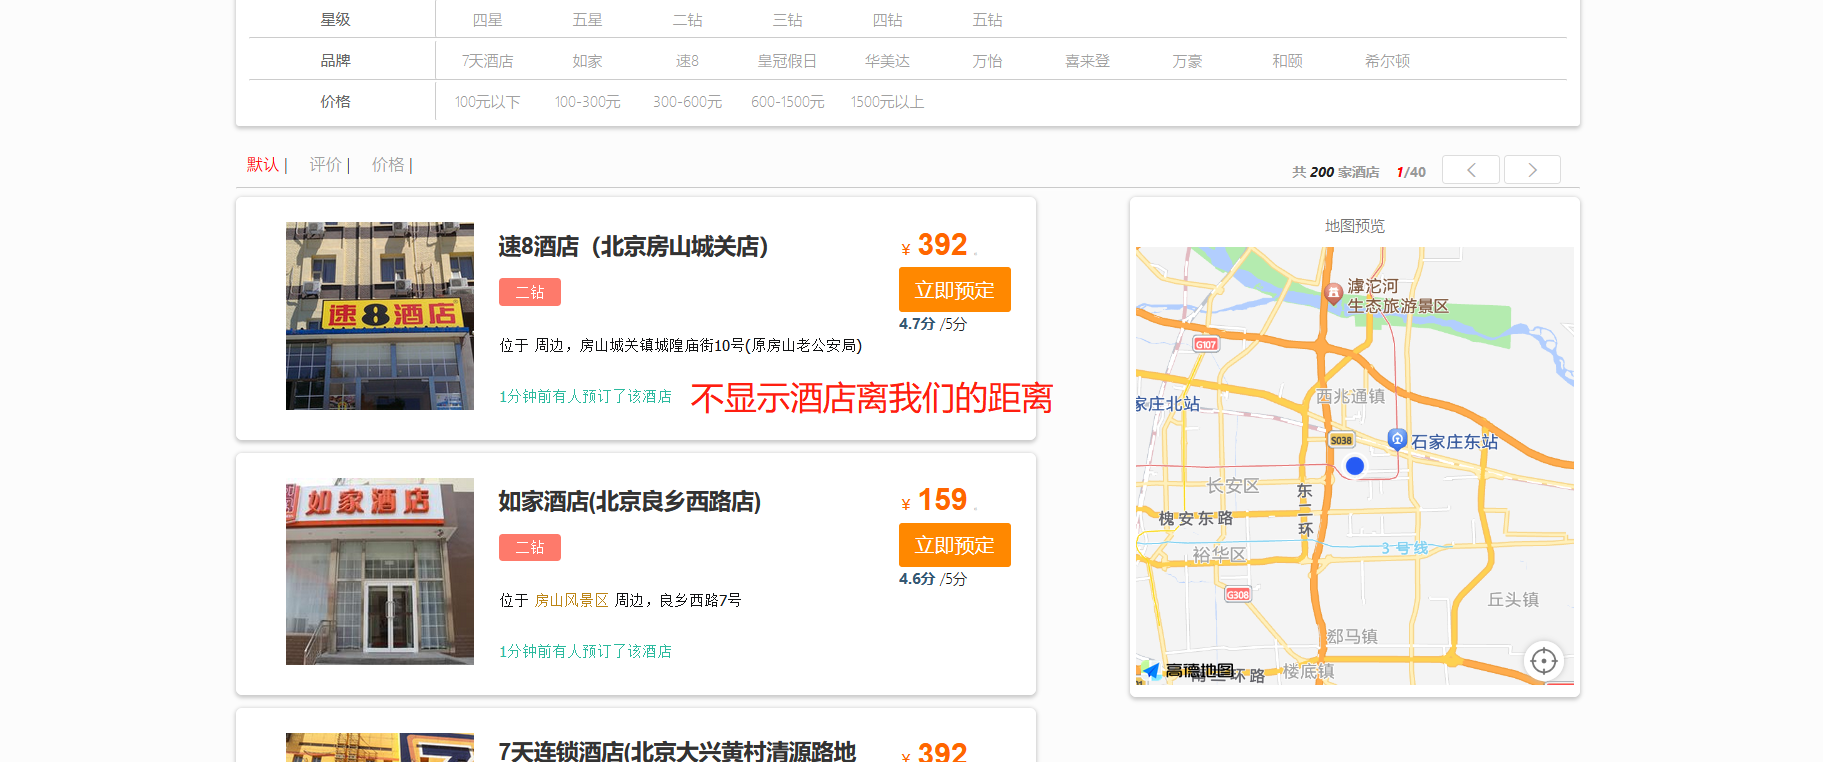Select brand 希尔顿 filter
Screen dimensions: 1823x762
(x=1388, y=61)
